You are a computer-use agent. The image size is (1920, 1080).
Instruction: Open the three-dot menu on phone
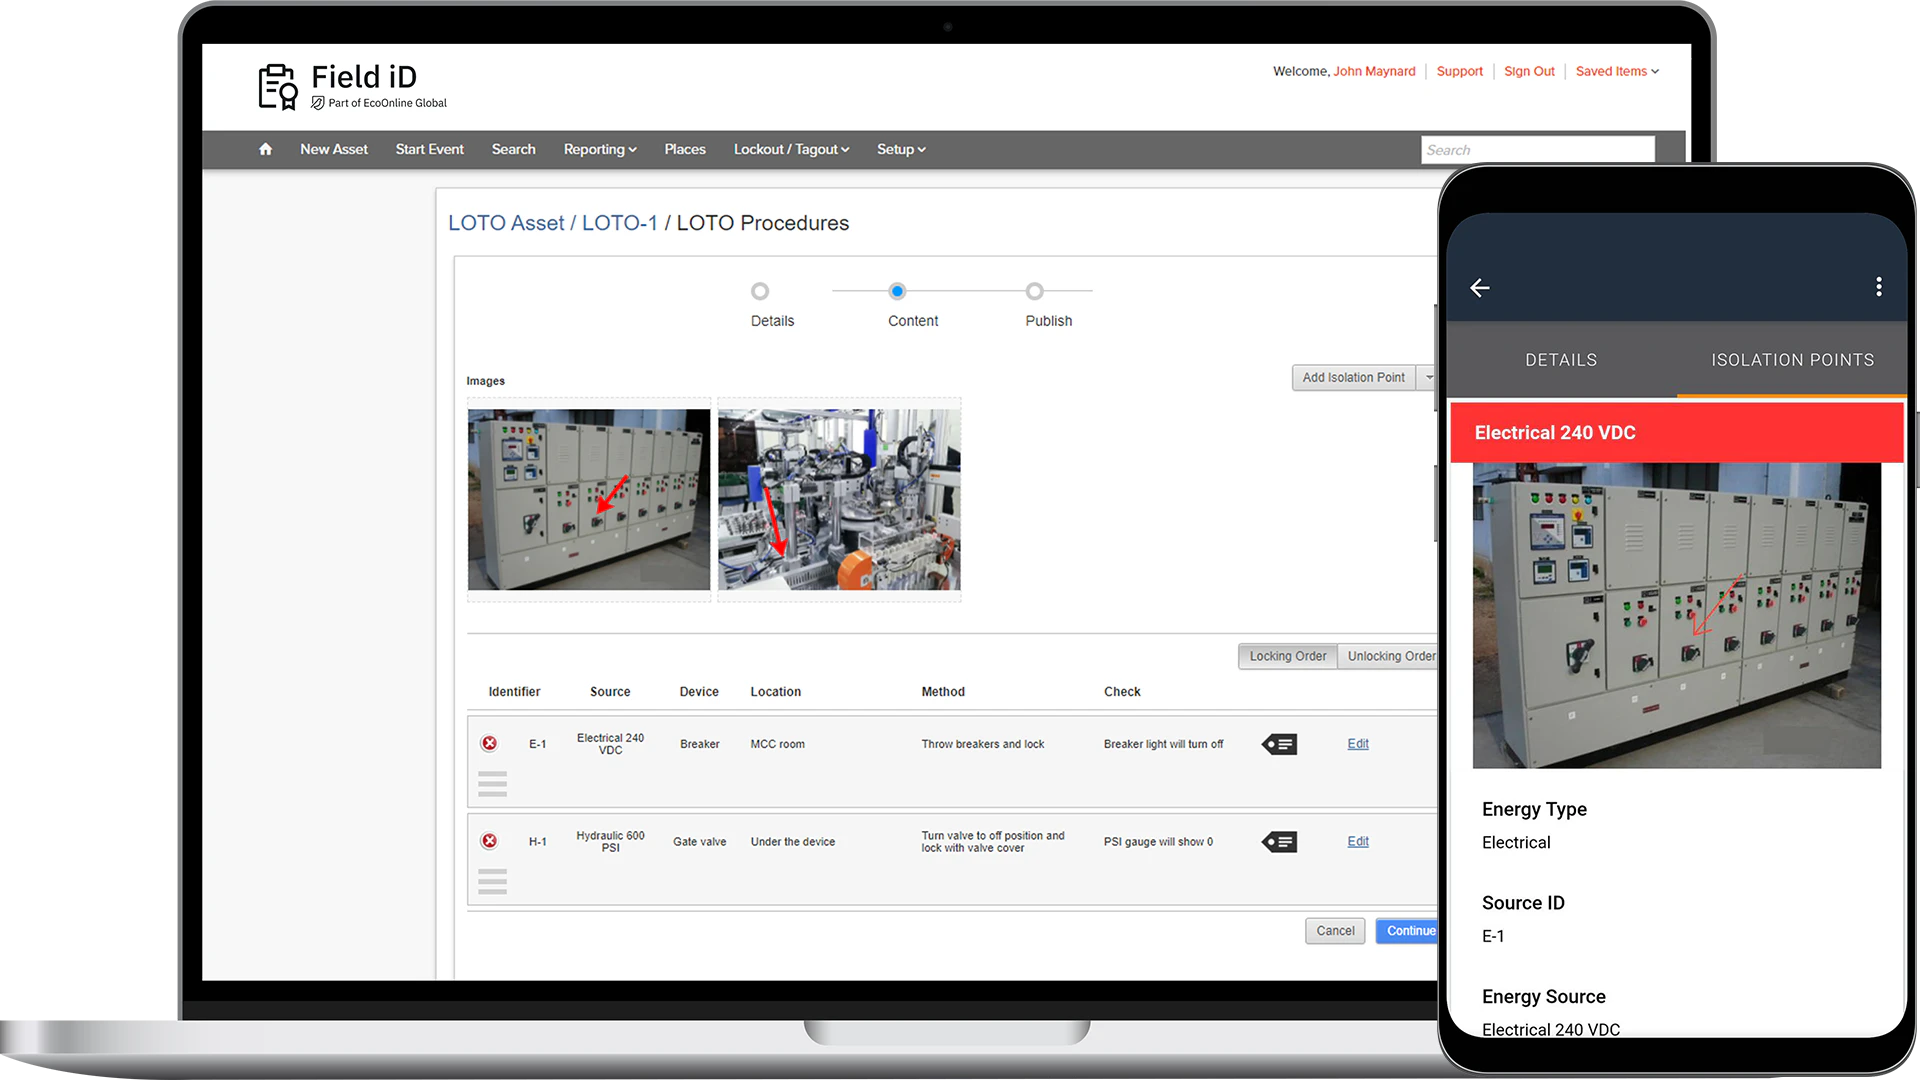(1878, 287)
